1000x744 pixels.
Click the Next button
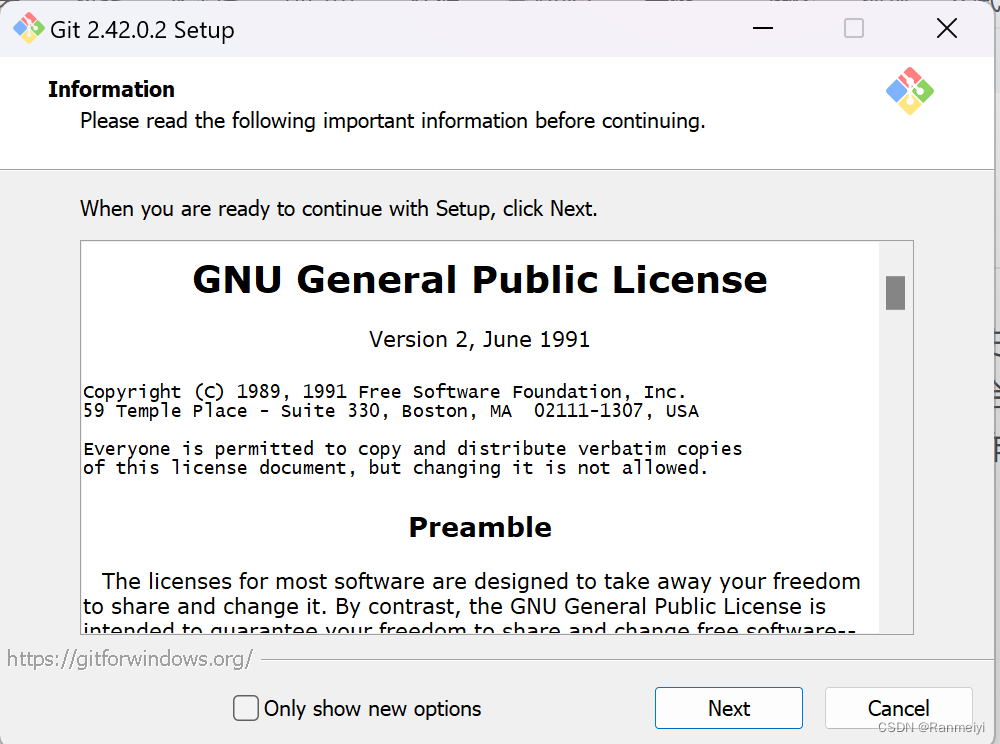click(728, 708)
